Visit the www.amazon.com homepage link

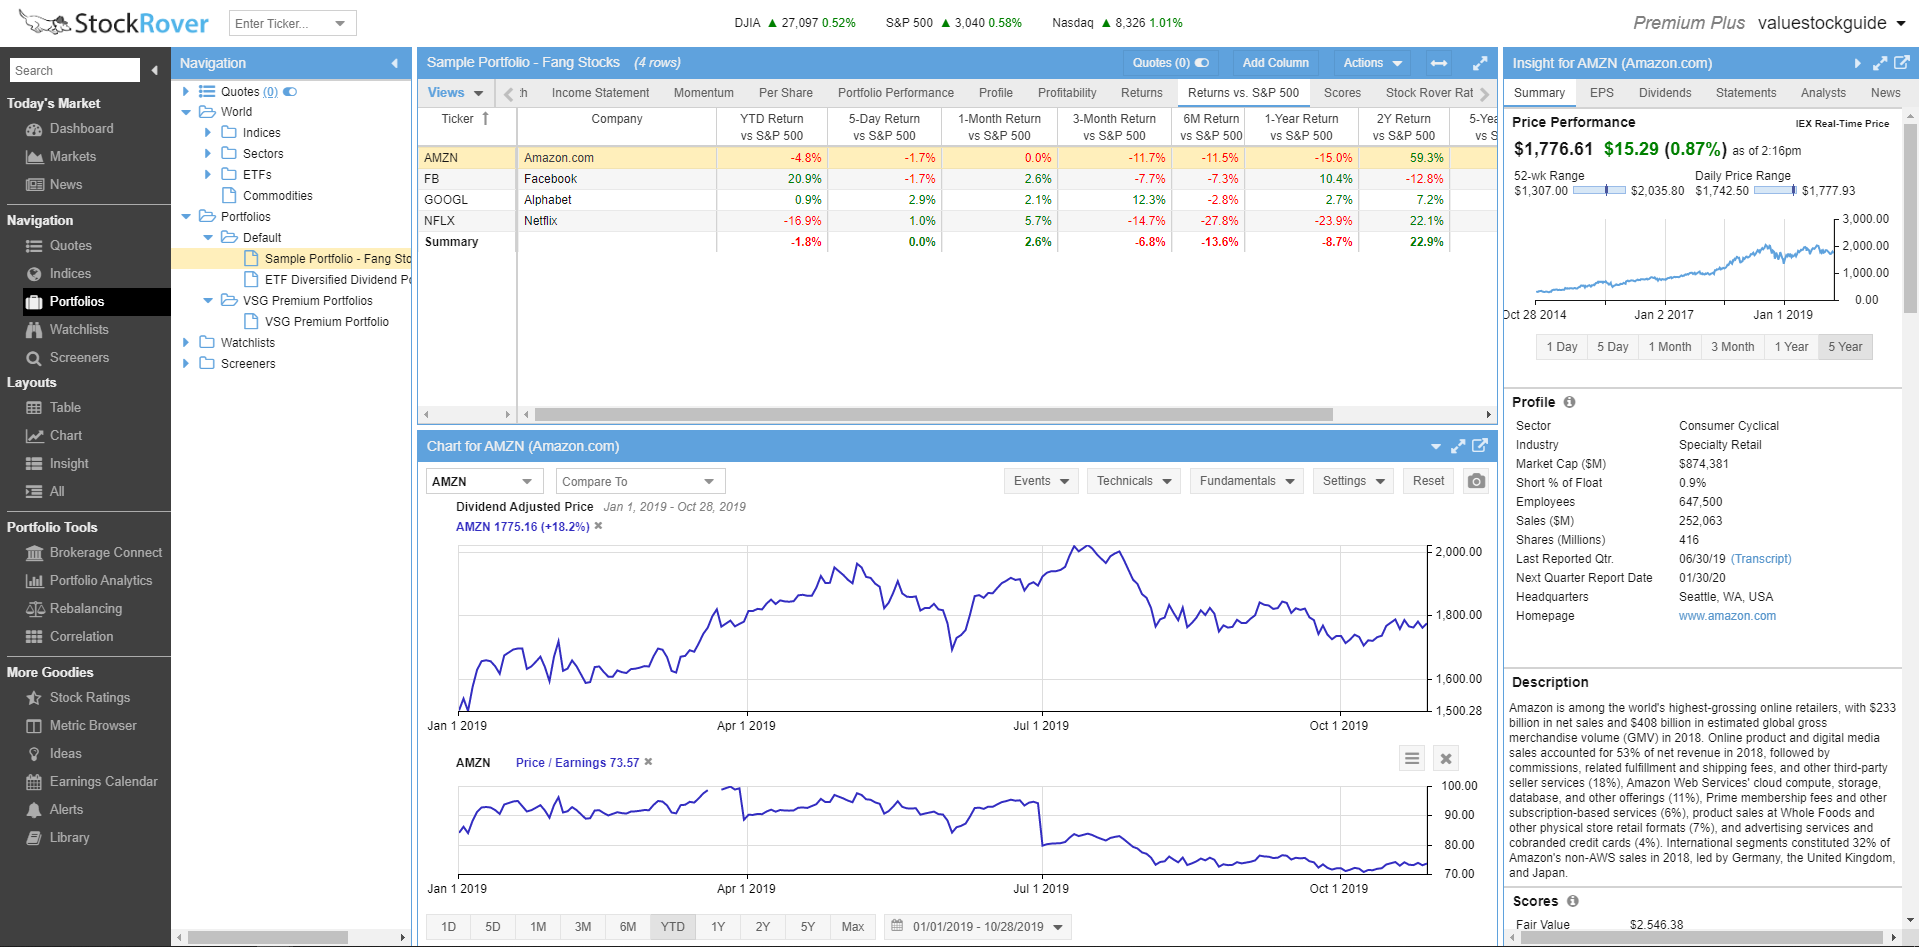1727,616
